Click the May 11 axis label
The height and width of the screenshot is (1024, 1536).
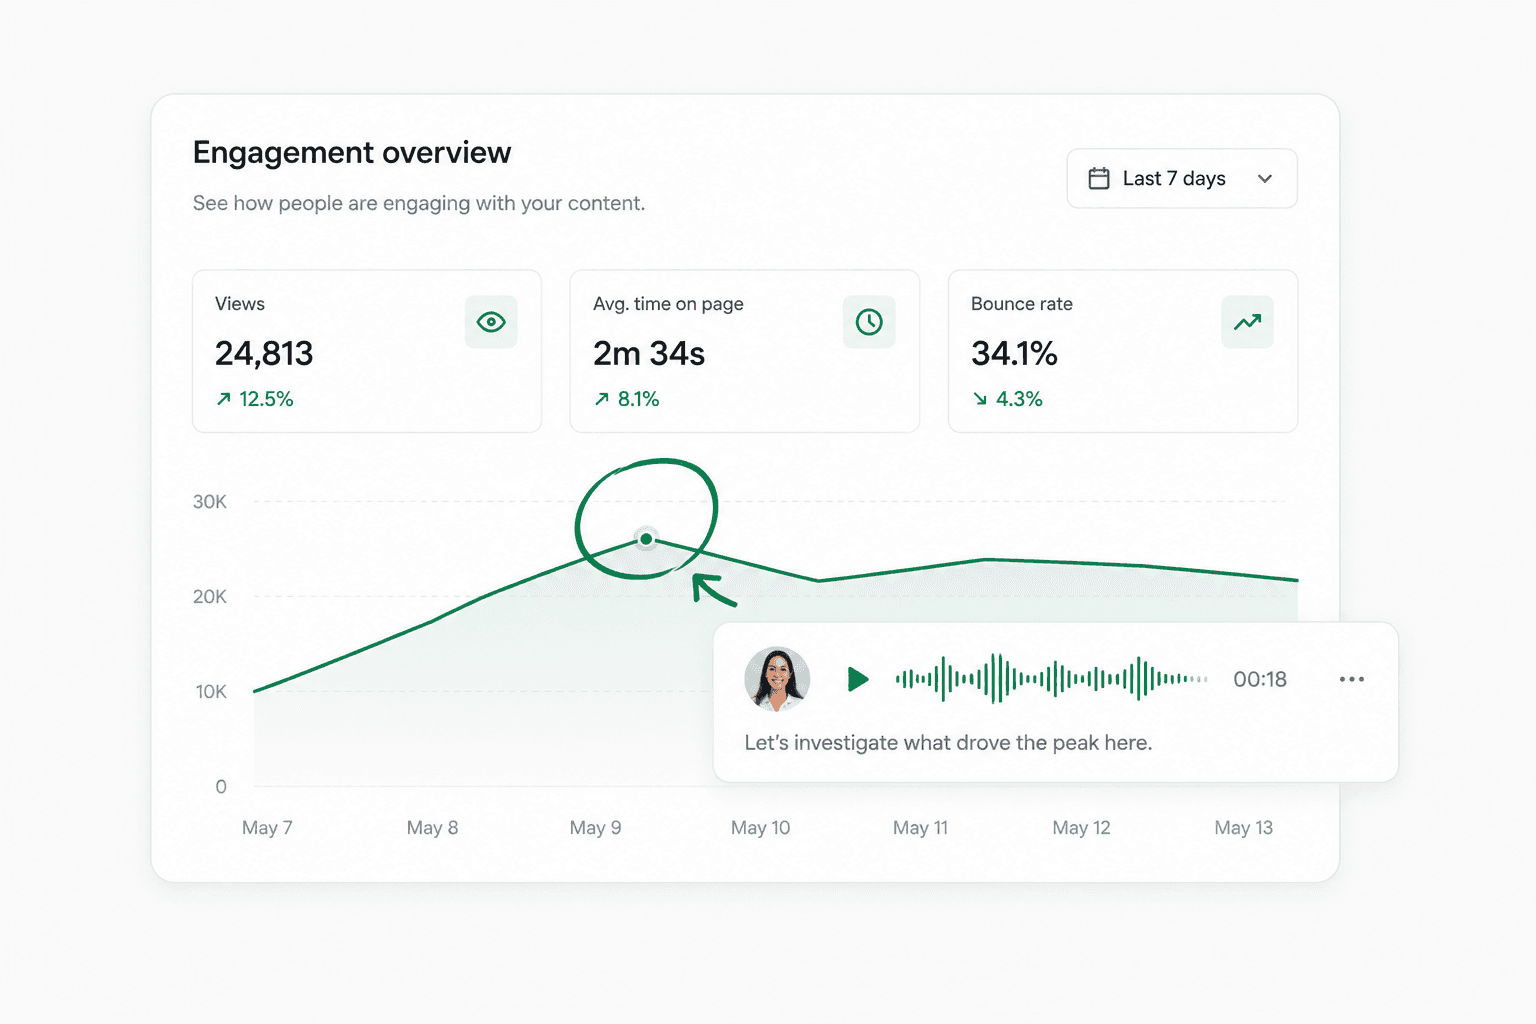pyautogui.click(x=920, y=828)
